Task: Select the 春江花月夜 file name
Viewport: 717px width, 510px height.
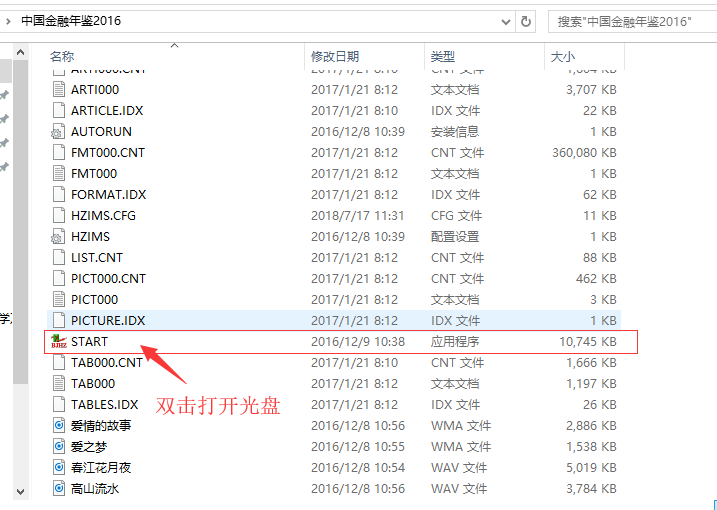Action: pos(101,468)
